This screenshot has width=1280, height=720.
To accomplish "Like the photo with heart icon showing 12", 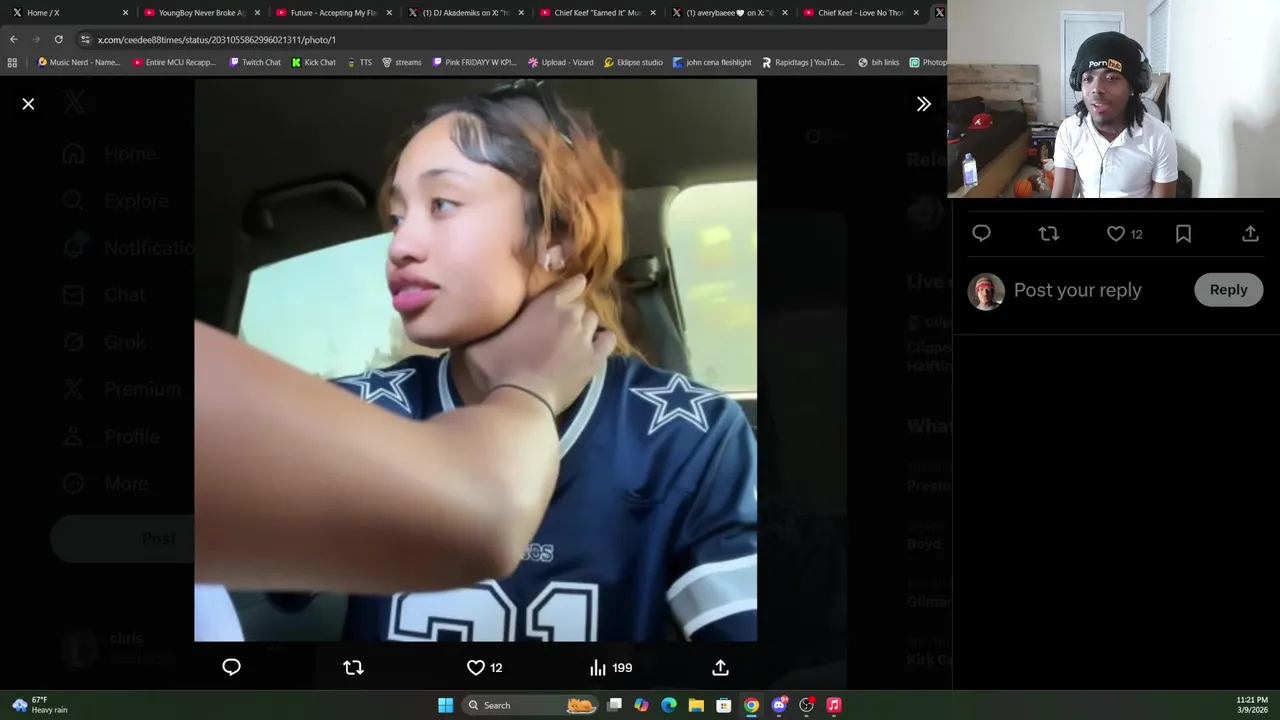I will [x=485, y=667].
